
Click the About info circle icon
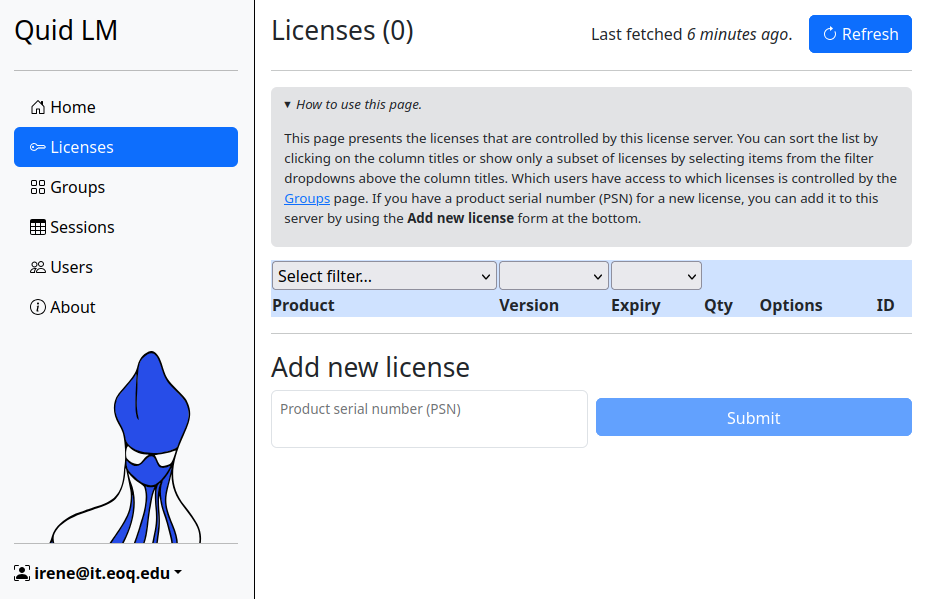[x=38, y=307]
